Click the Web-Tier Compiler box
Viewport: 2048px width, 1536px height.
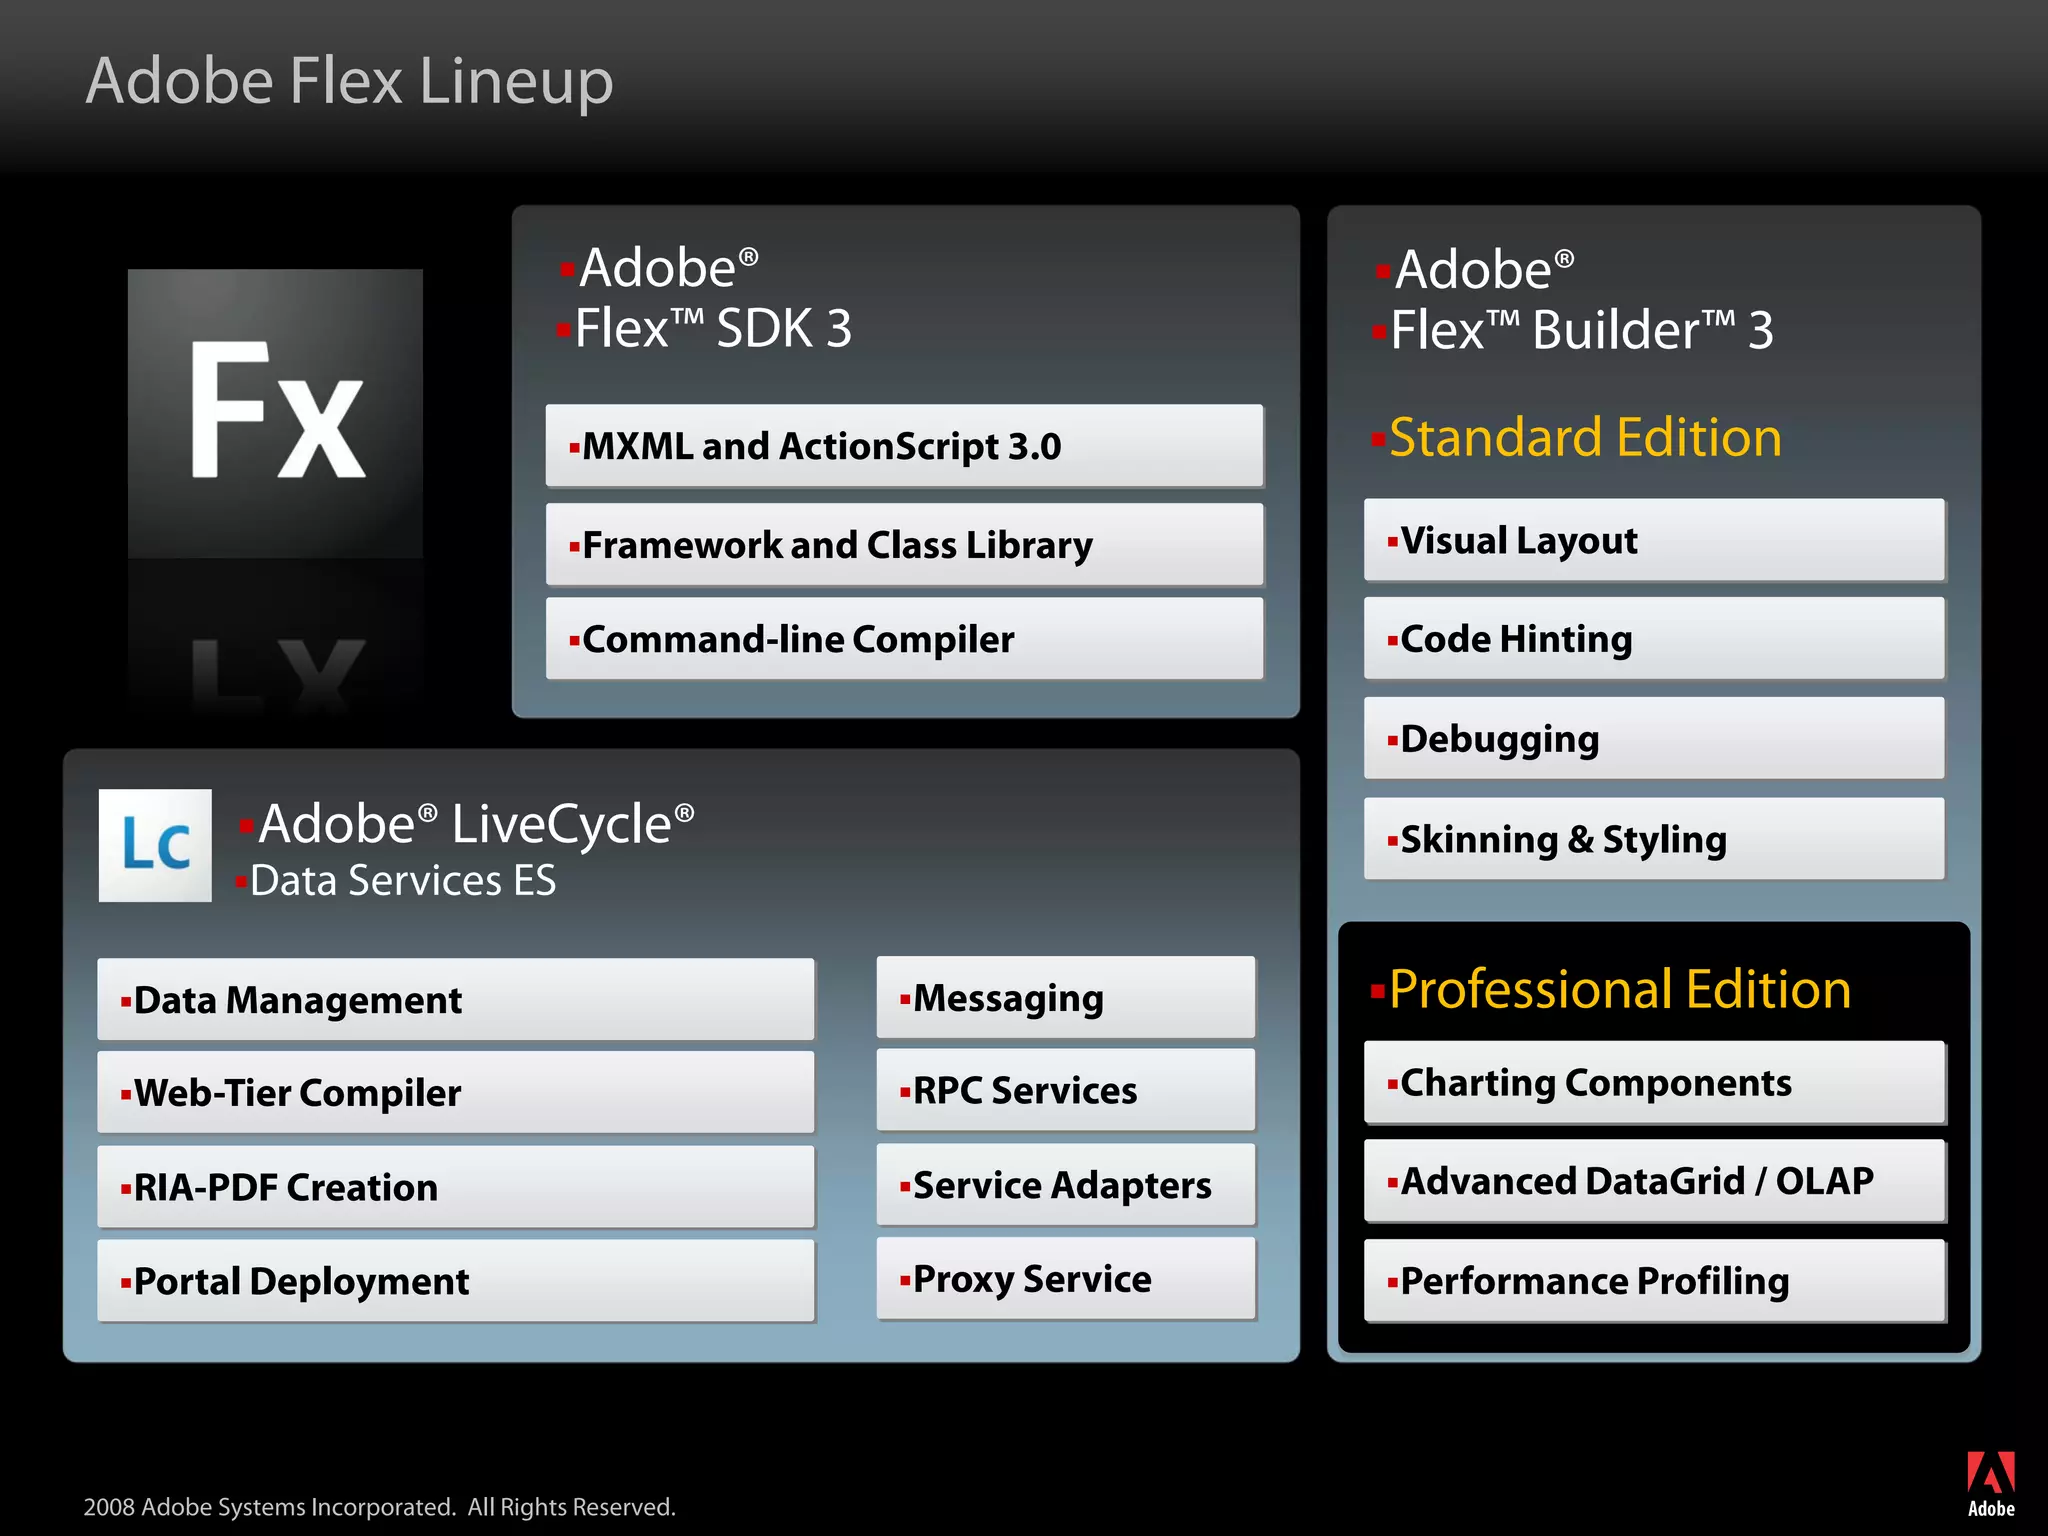click(456, 1092)
